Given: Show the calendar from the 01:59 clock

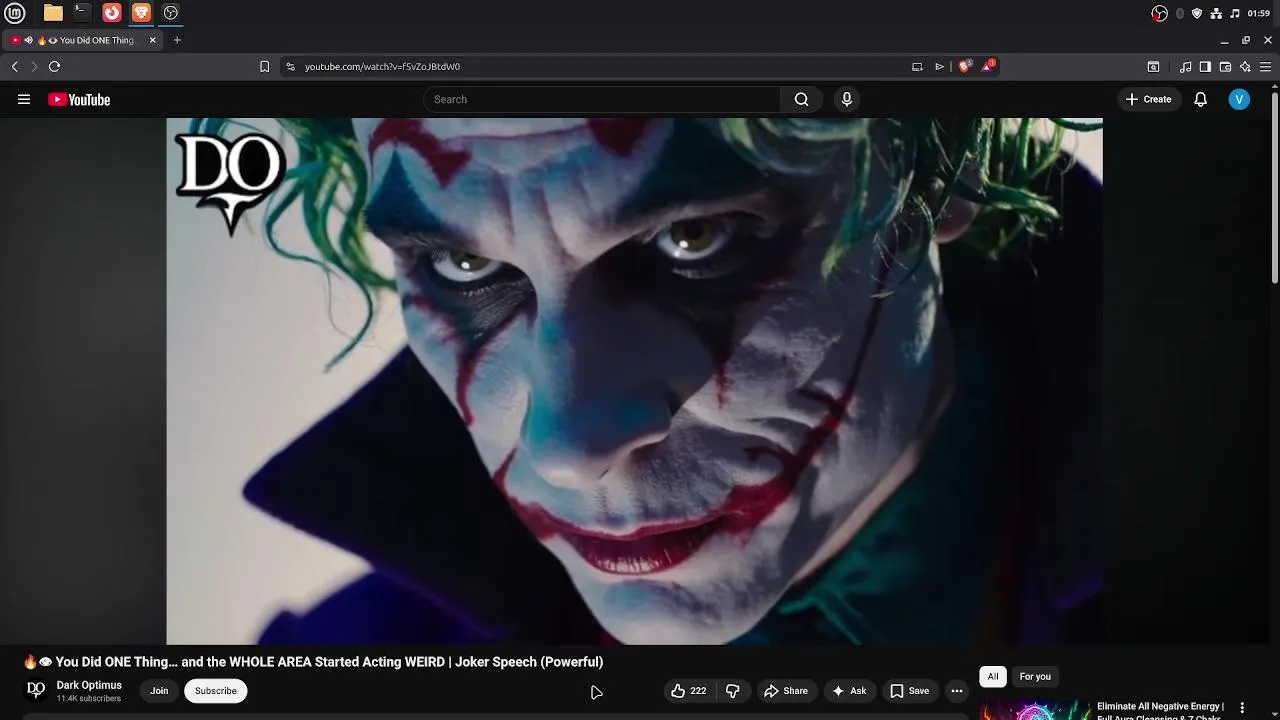Looking at the screenshot, I should pos(1259,13).
